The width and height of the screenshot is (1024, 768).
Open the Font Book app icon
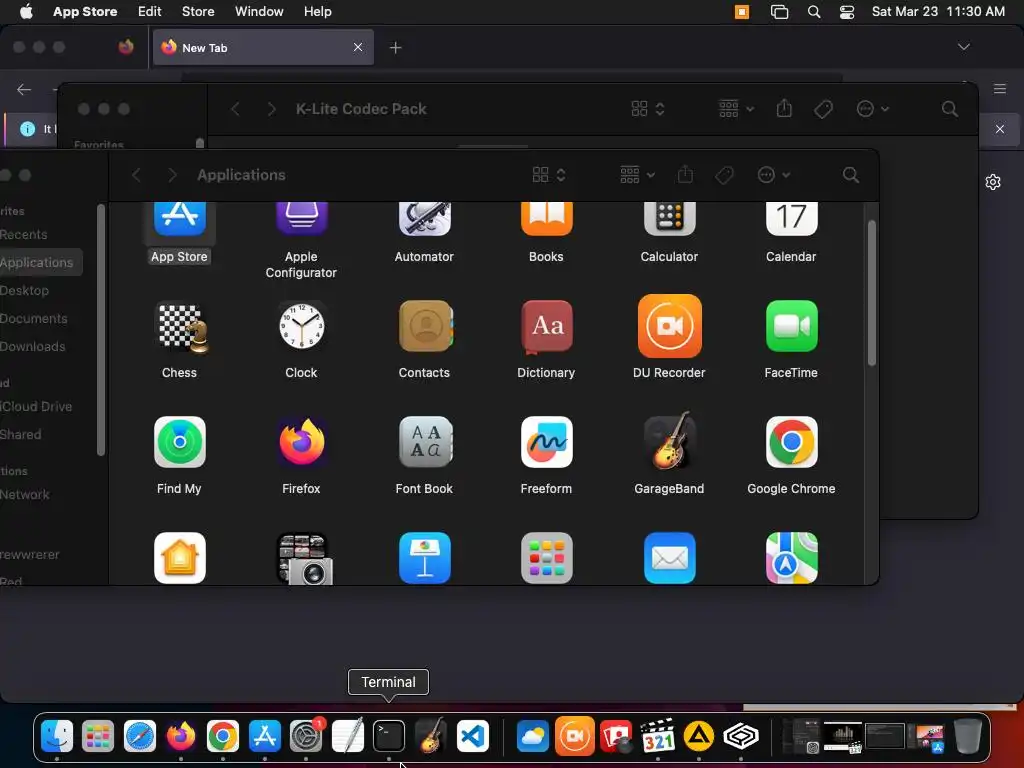click(x=424, y=442)
